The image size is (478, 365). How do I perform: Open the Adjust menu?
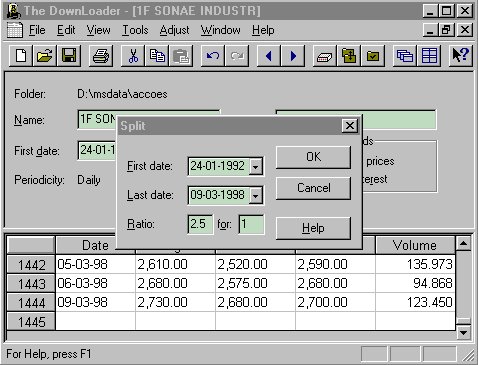point(174,30)
